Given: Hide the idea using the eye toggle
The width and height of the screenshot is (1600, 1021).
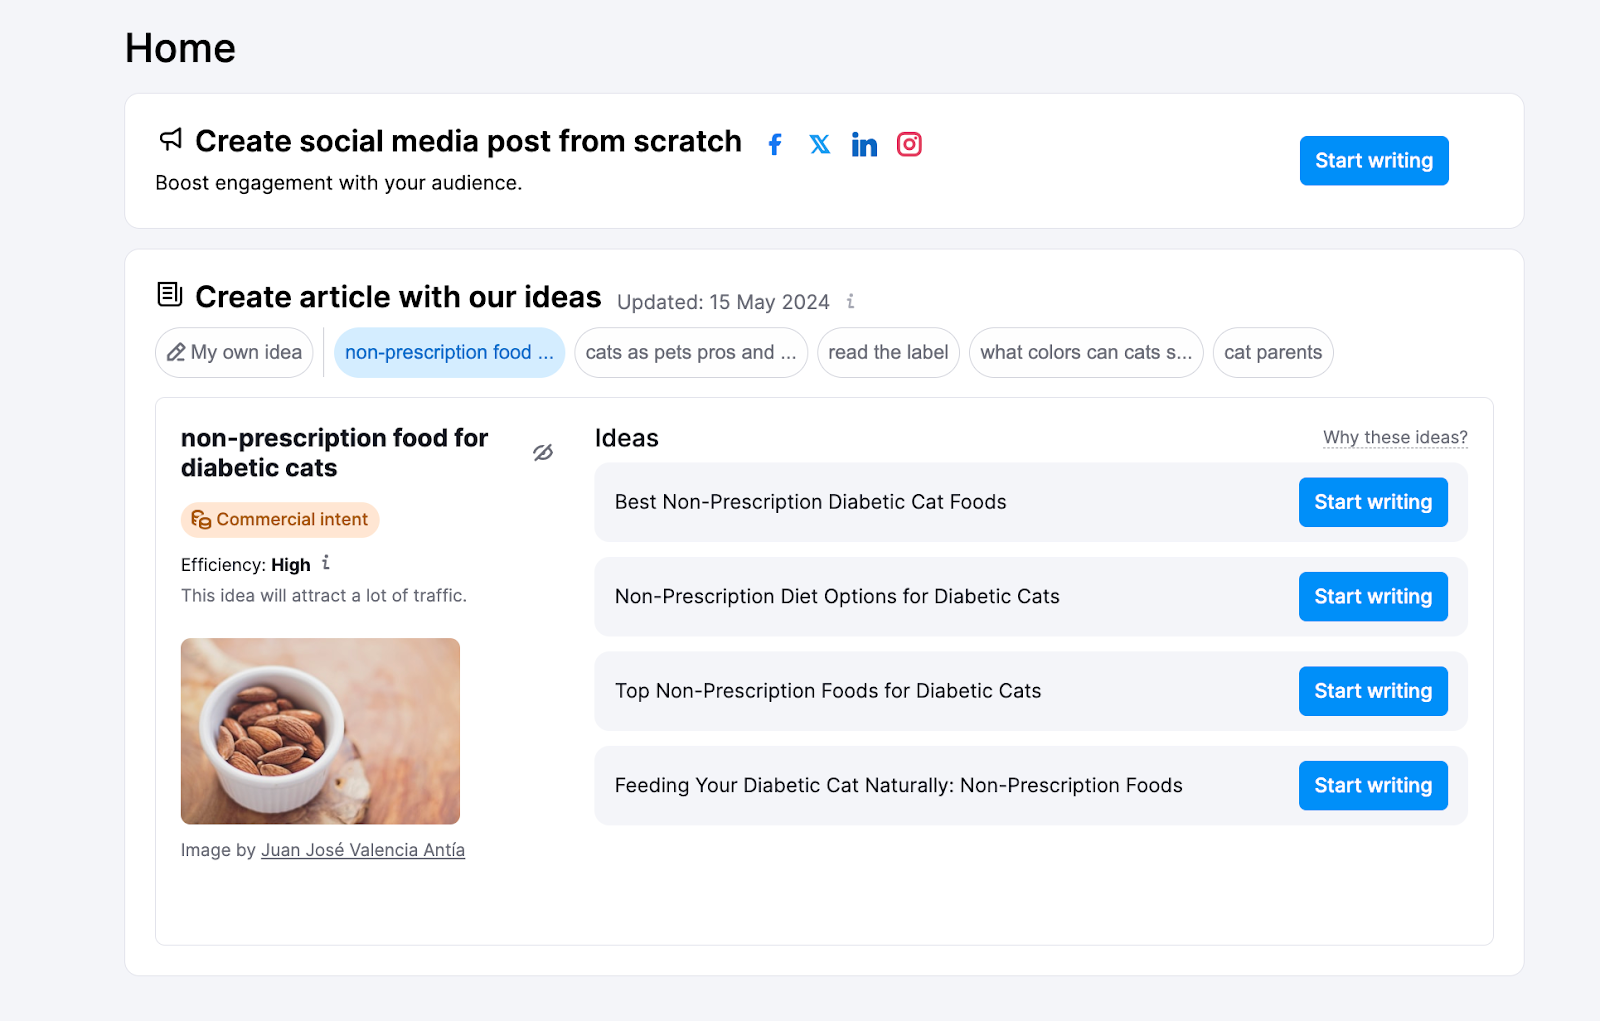Looking at the screenshot, I should pos(542,453).
